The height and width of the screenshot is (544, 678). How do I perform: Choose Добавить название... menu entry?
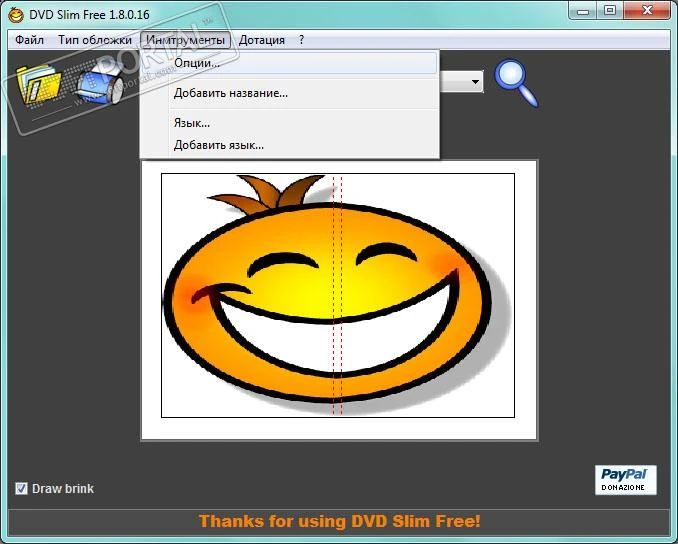230,93
